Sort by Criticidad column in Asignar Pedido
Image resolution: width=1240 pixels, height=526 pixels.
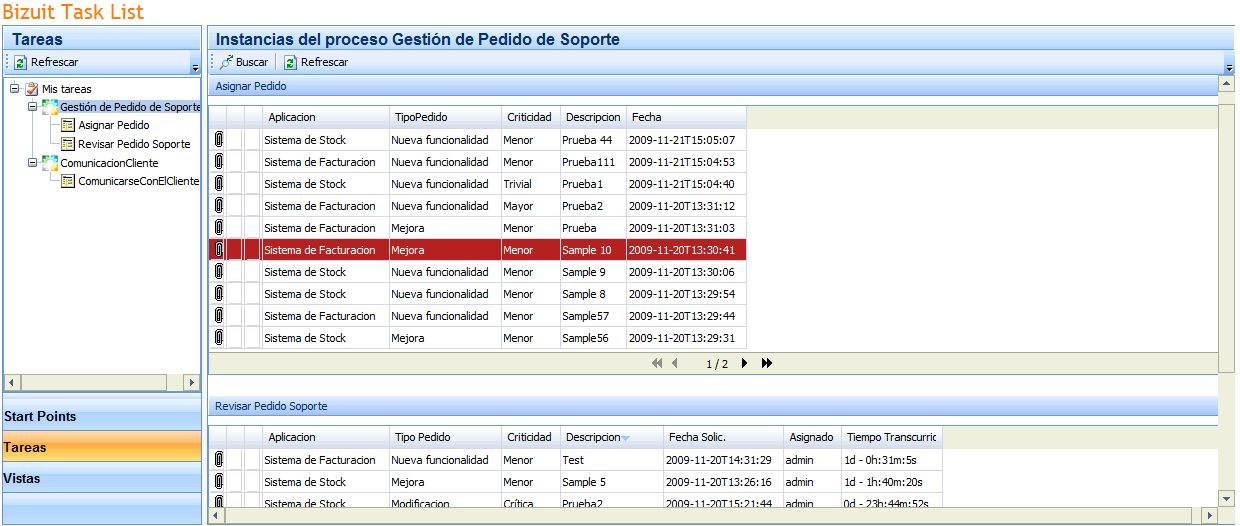pos(529,117)
